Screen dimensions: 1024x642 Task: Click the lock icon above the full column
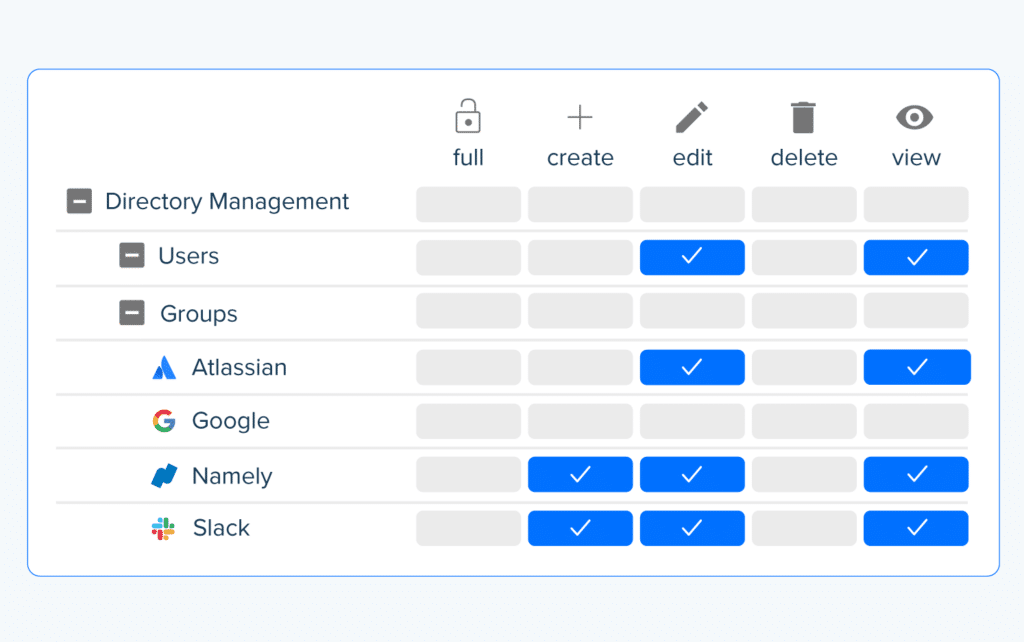(468, 116)
